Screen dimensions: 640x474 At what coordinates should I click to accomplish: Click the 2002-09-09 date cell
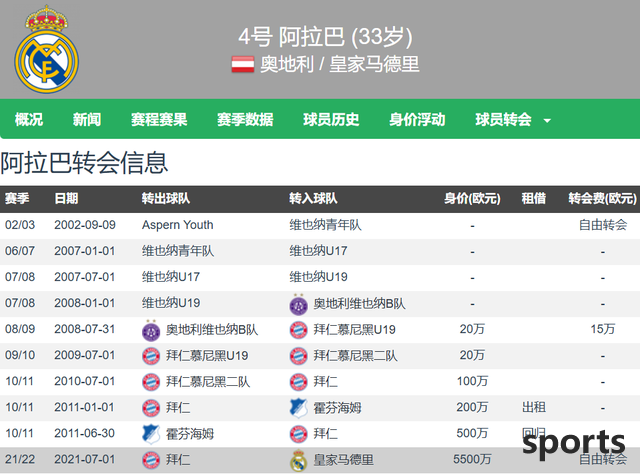pos(85,225)
